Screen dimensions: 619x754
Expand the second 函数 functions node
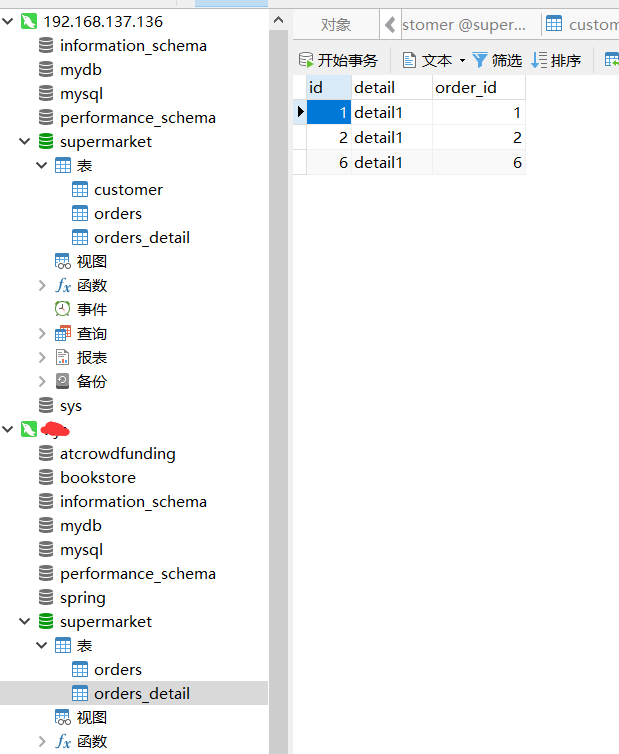42,741
